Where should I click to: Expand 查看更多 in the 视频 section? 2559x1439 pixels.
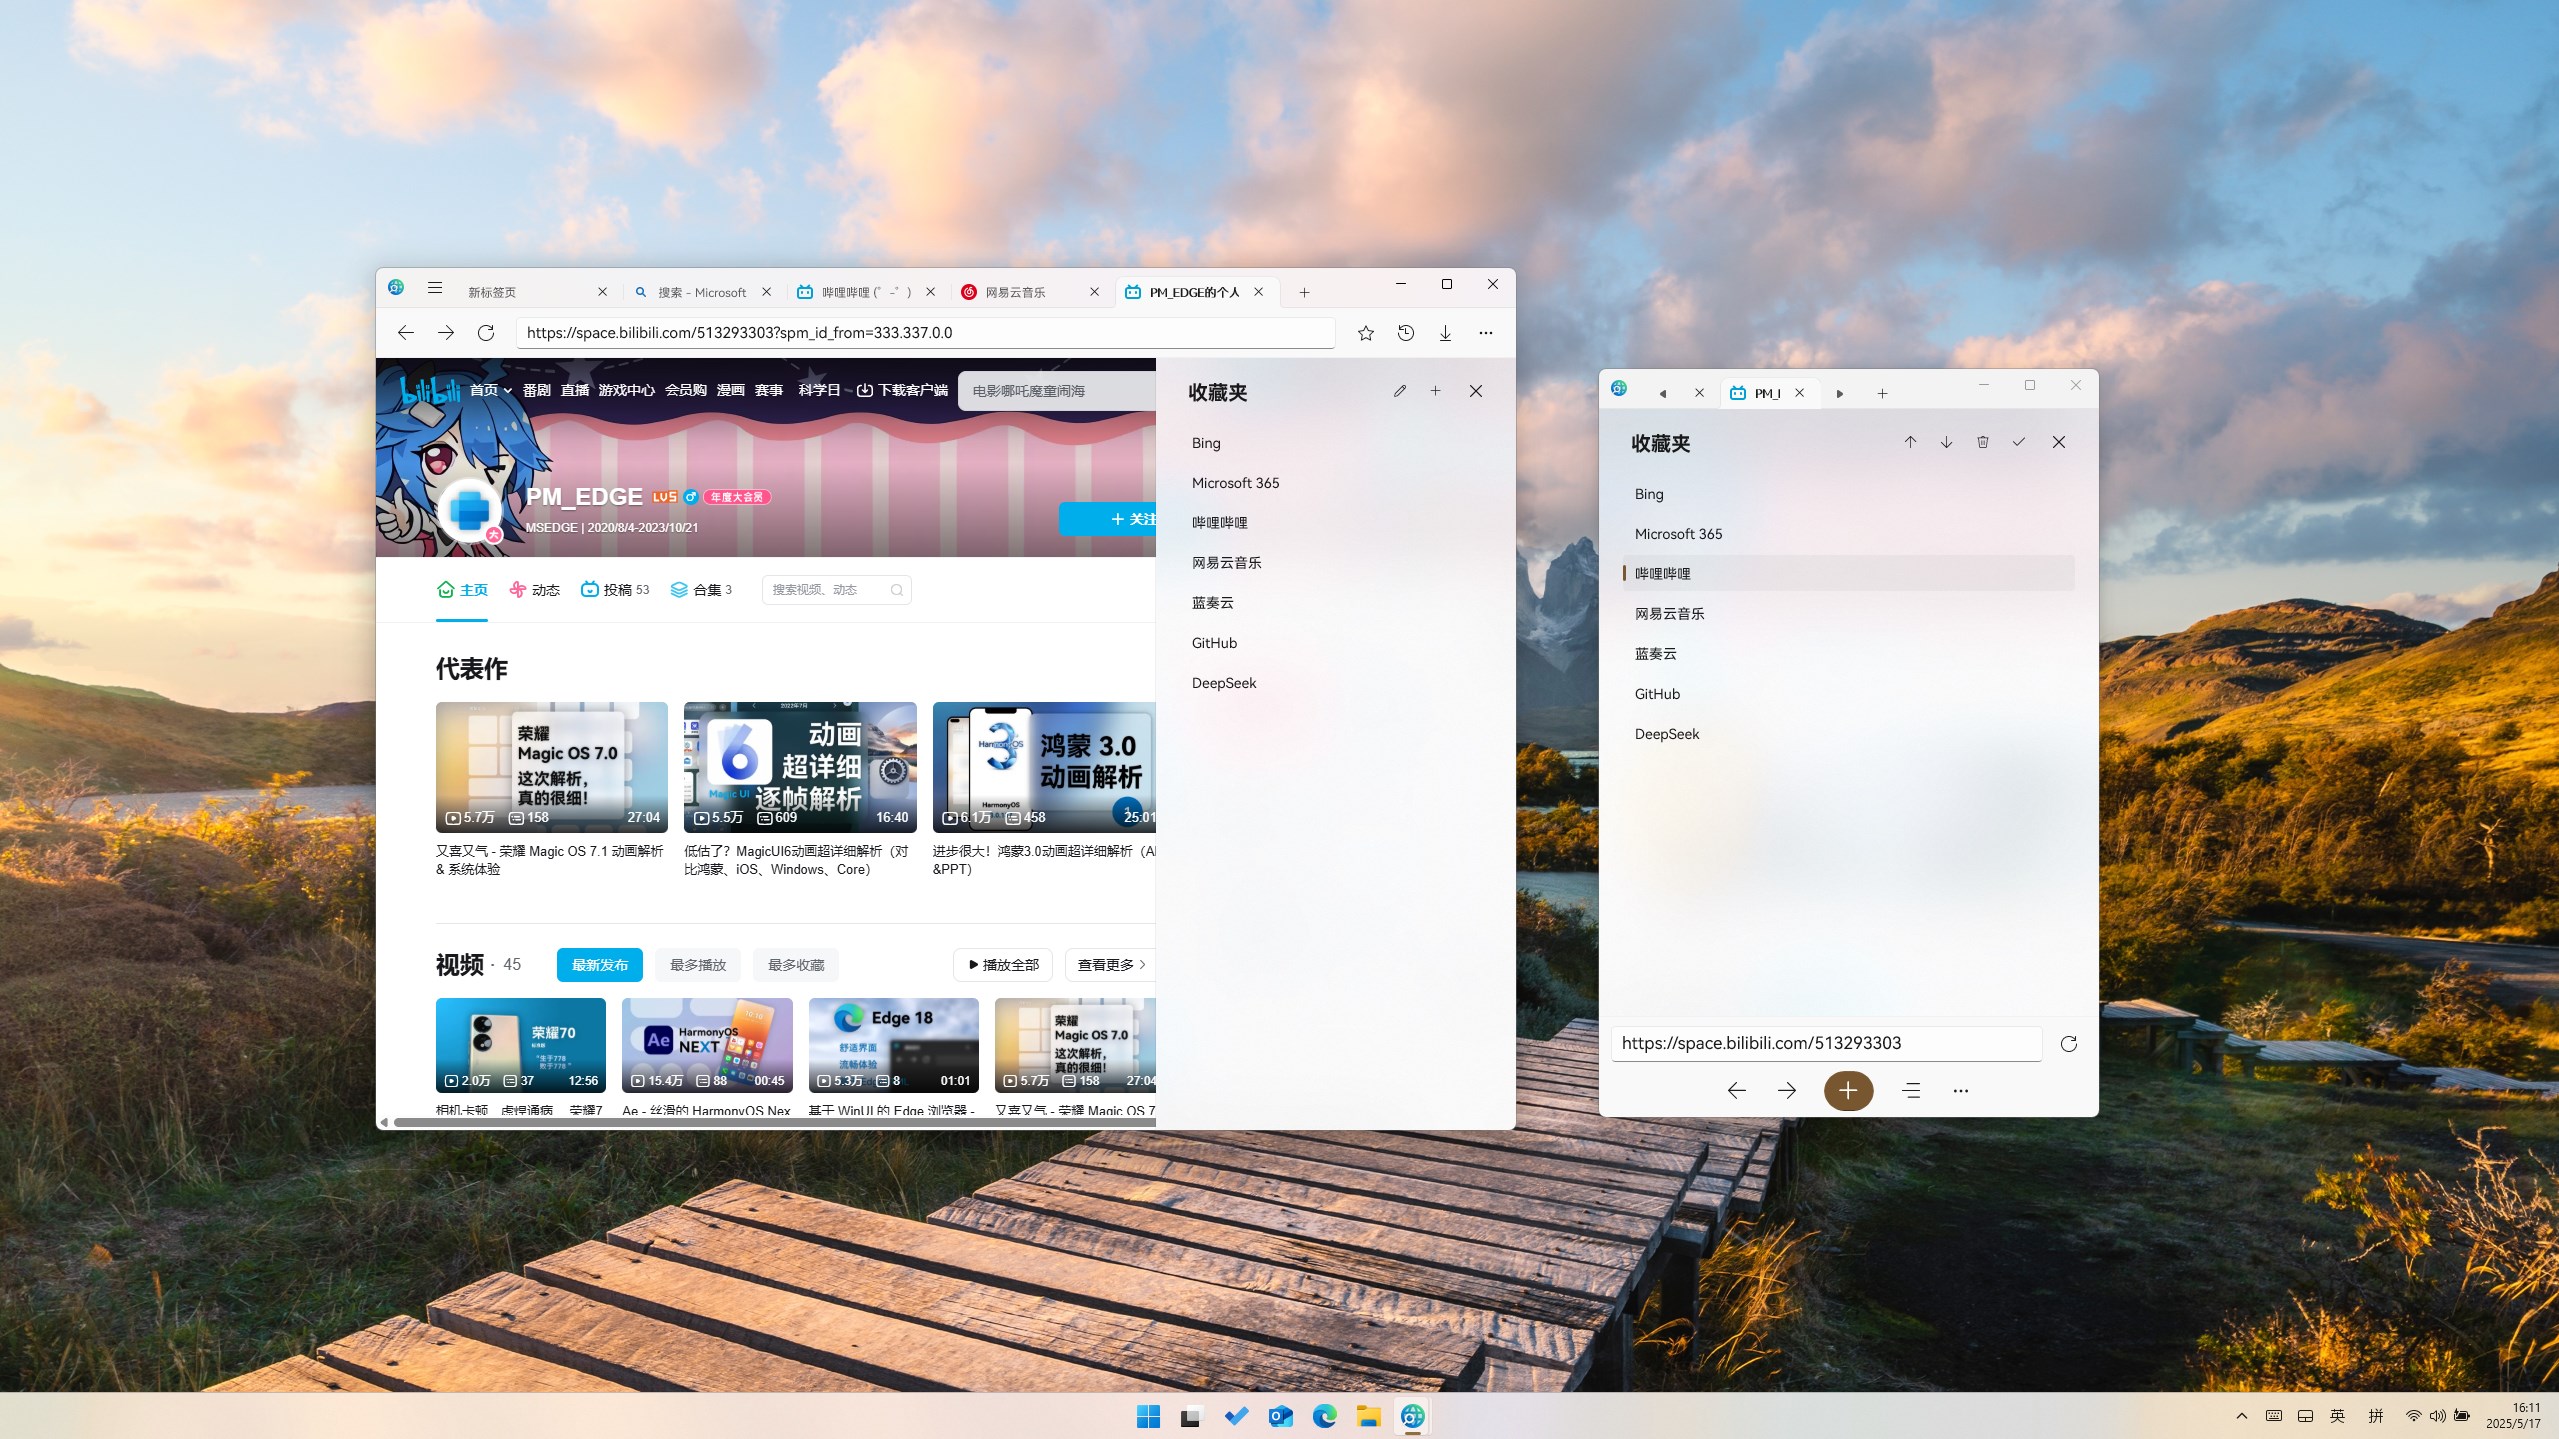tap(1110, 965)
